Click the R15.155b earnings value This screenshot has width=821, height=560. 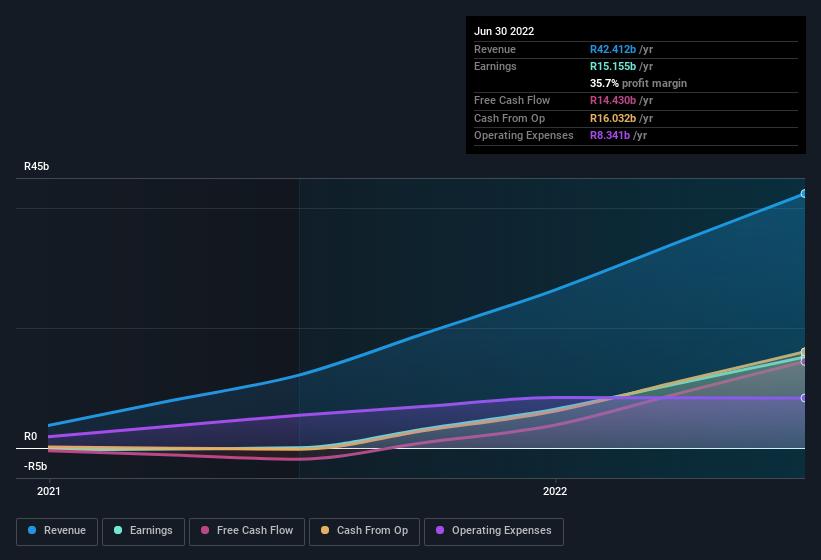tap(613, 66)
